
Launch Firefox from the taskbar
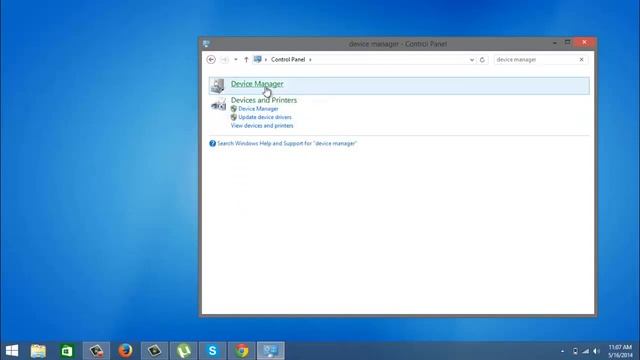[x=125, y=351]
